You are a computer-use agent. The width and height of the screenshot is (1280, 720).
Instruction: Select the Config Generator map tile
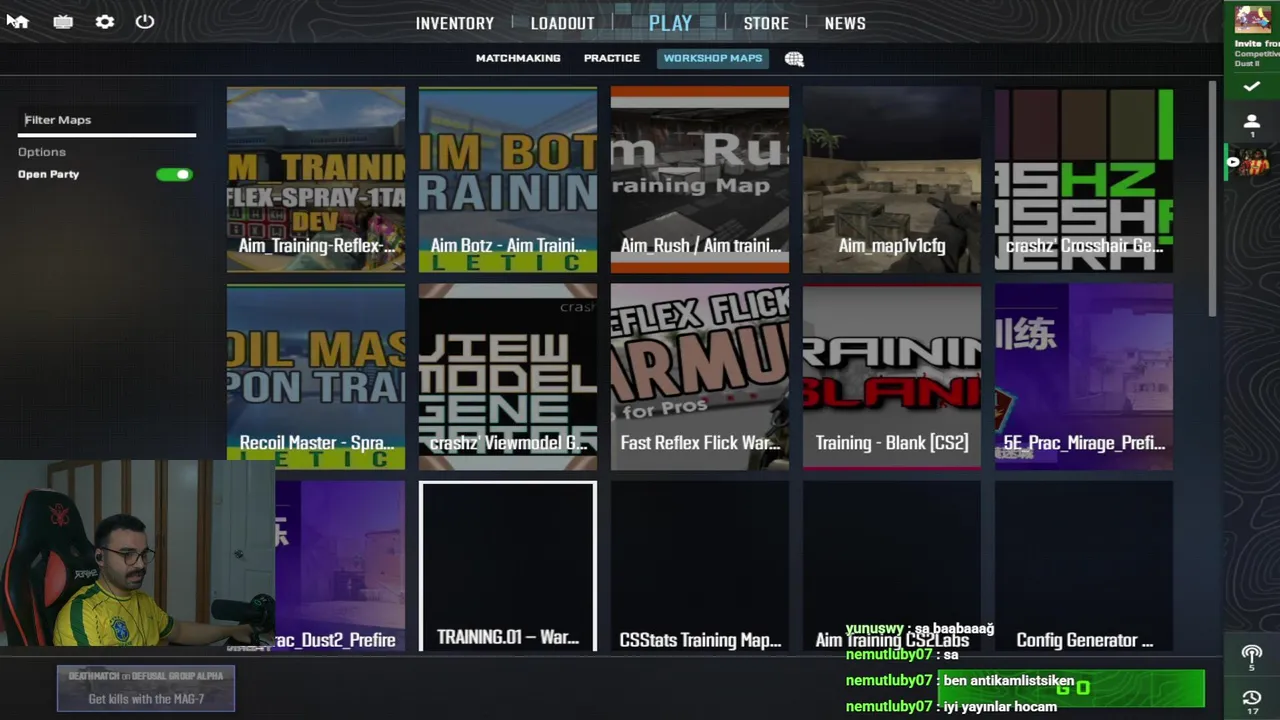1084,566
